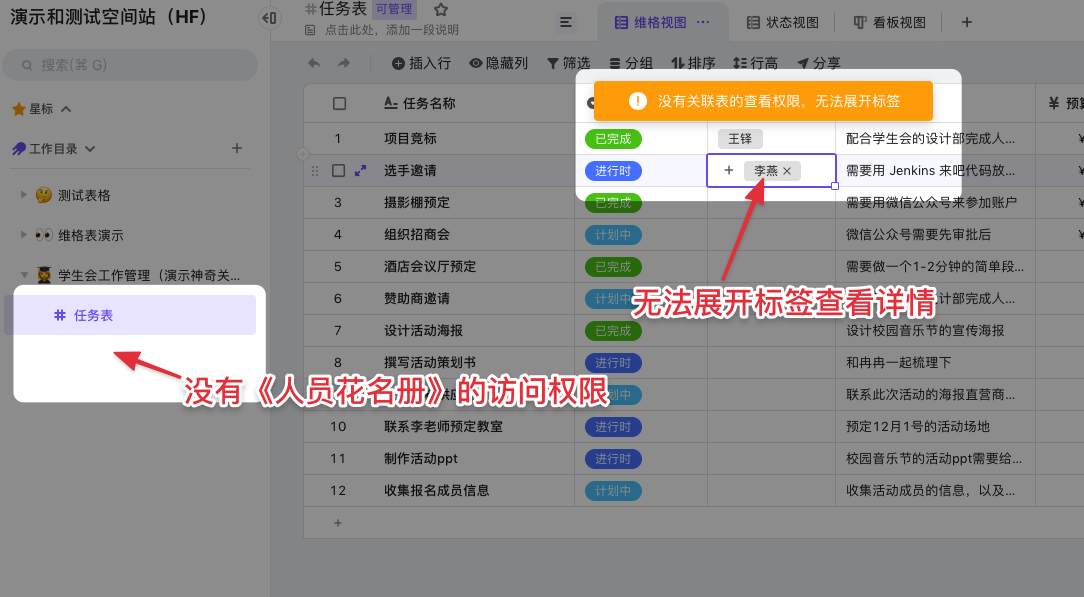Click the undo arrow in toolbar
This screenshot has width=1084, height=597.
(314, 63)
